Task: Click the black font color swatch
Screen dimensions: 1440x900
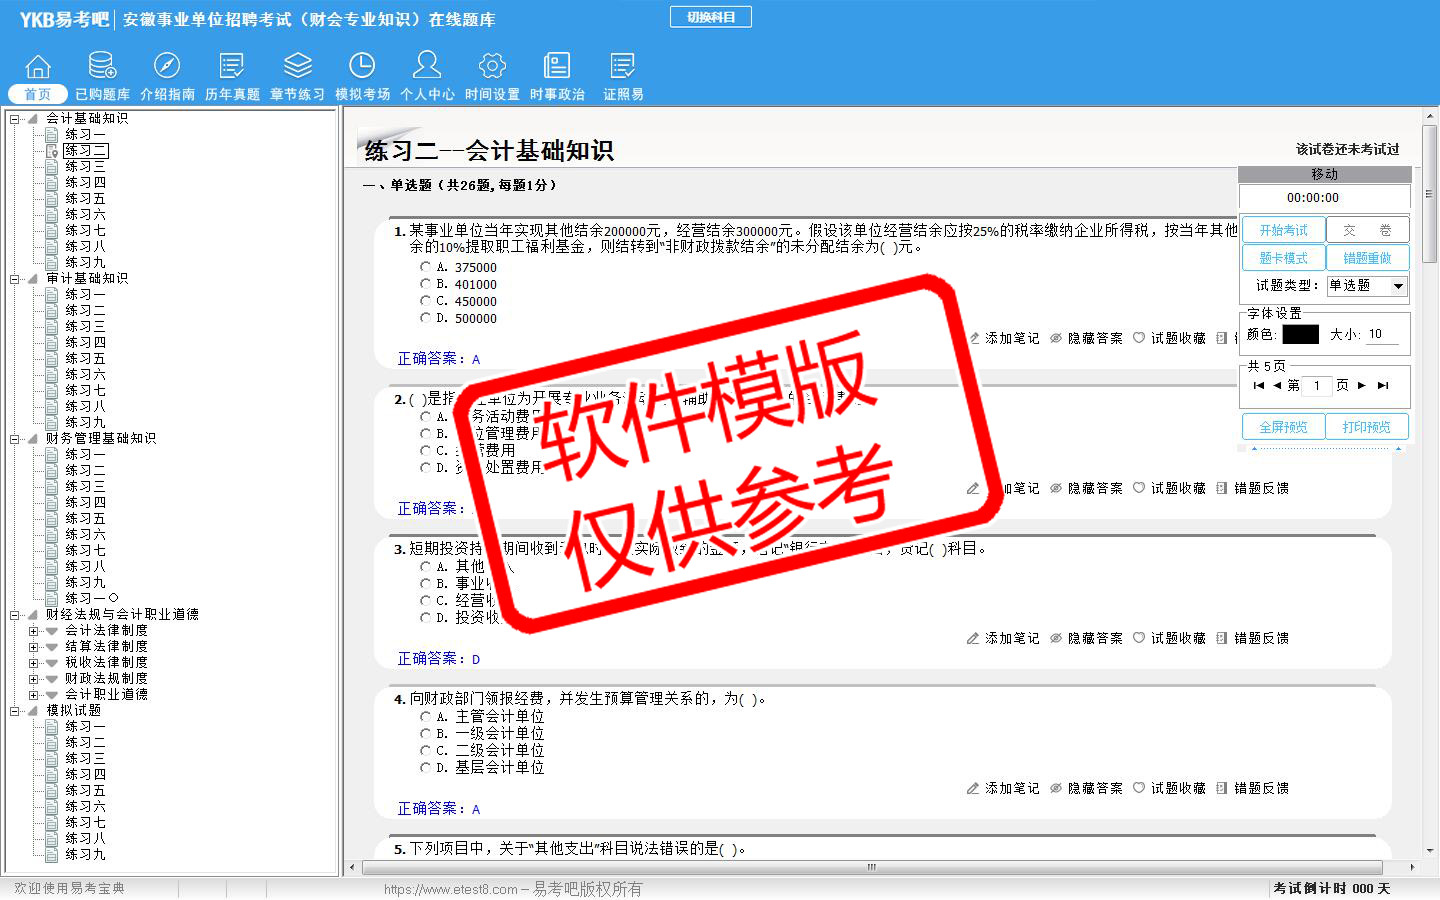Action: coord(1300,335)
